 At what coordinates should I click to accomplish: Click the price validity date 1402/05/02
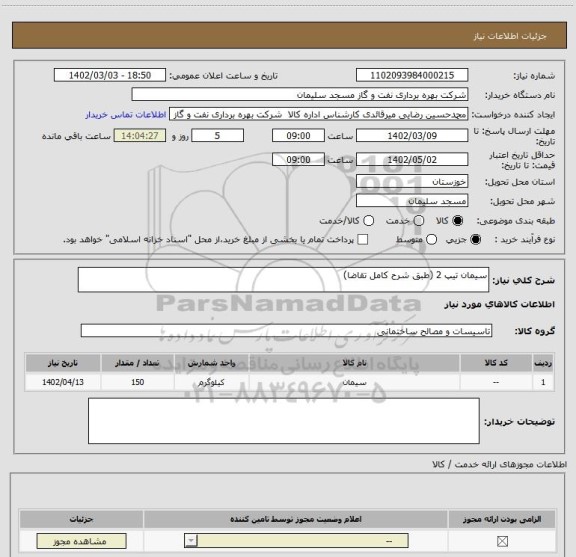click(412, 160)
